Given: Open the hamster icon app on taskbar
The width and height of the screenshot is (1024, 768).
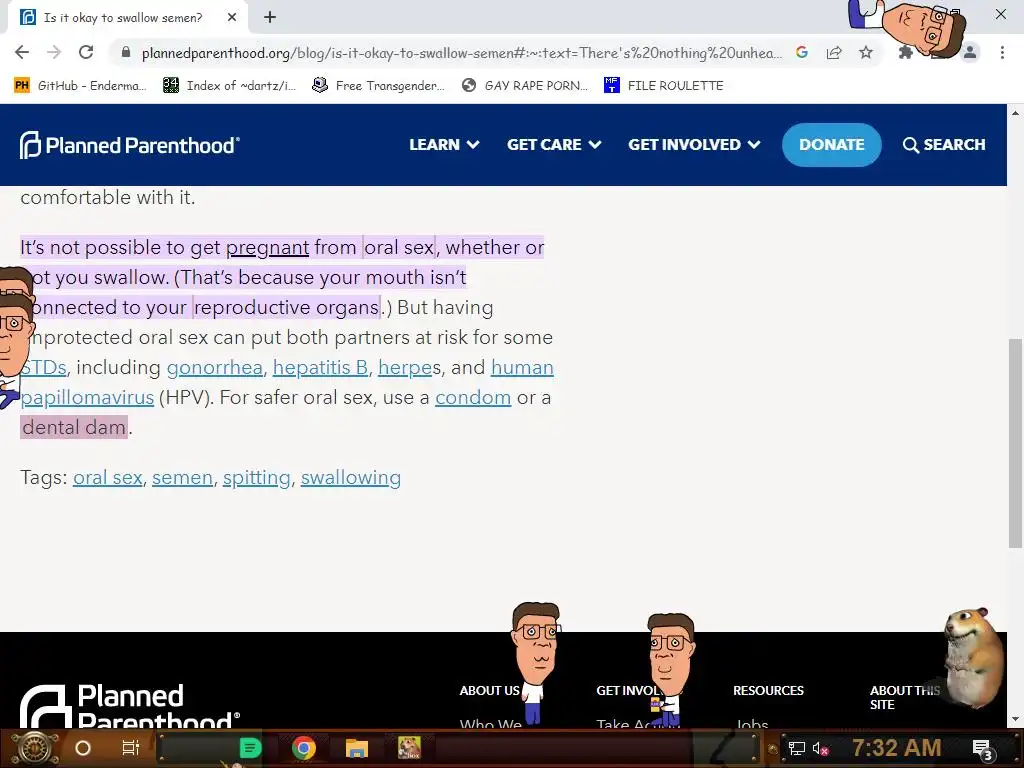Looking at the screenshot, I should [x=409, y=748].
